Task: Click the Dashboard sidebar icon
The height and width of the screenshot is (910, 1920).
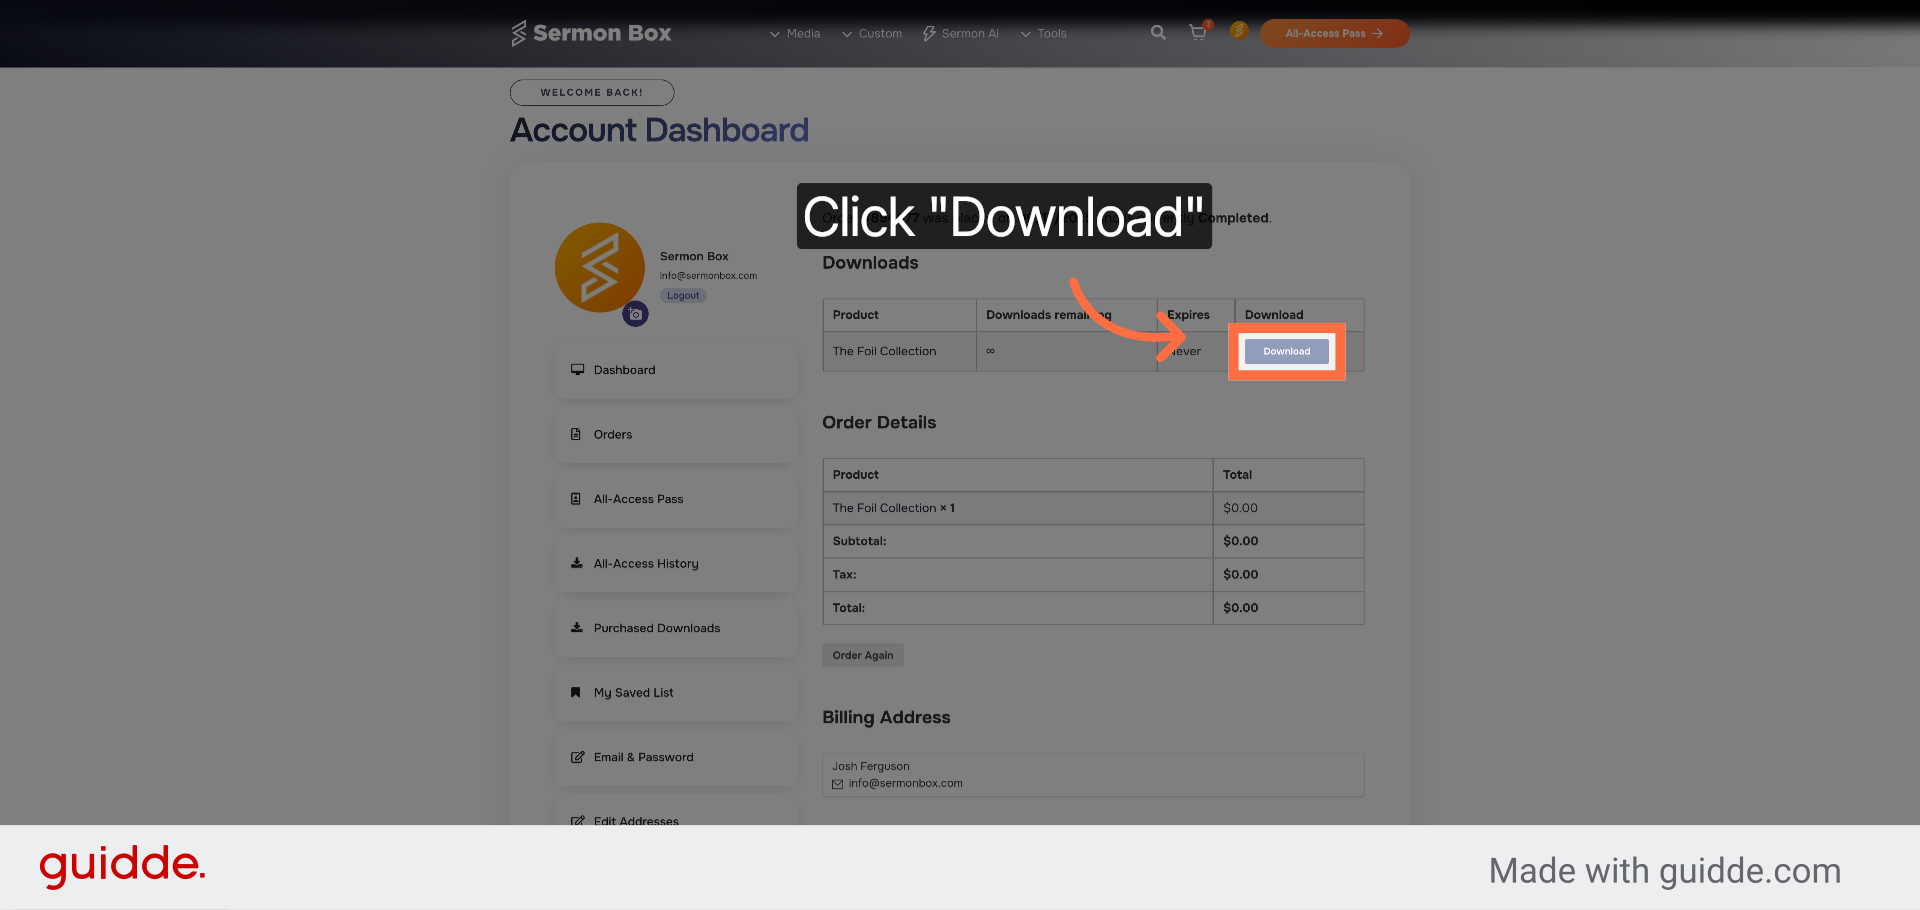Action: click(x=577, y=369)
